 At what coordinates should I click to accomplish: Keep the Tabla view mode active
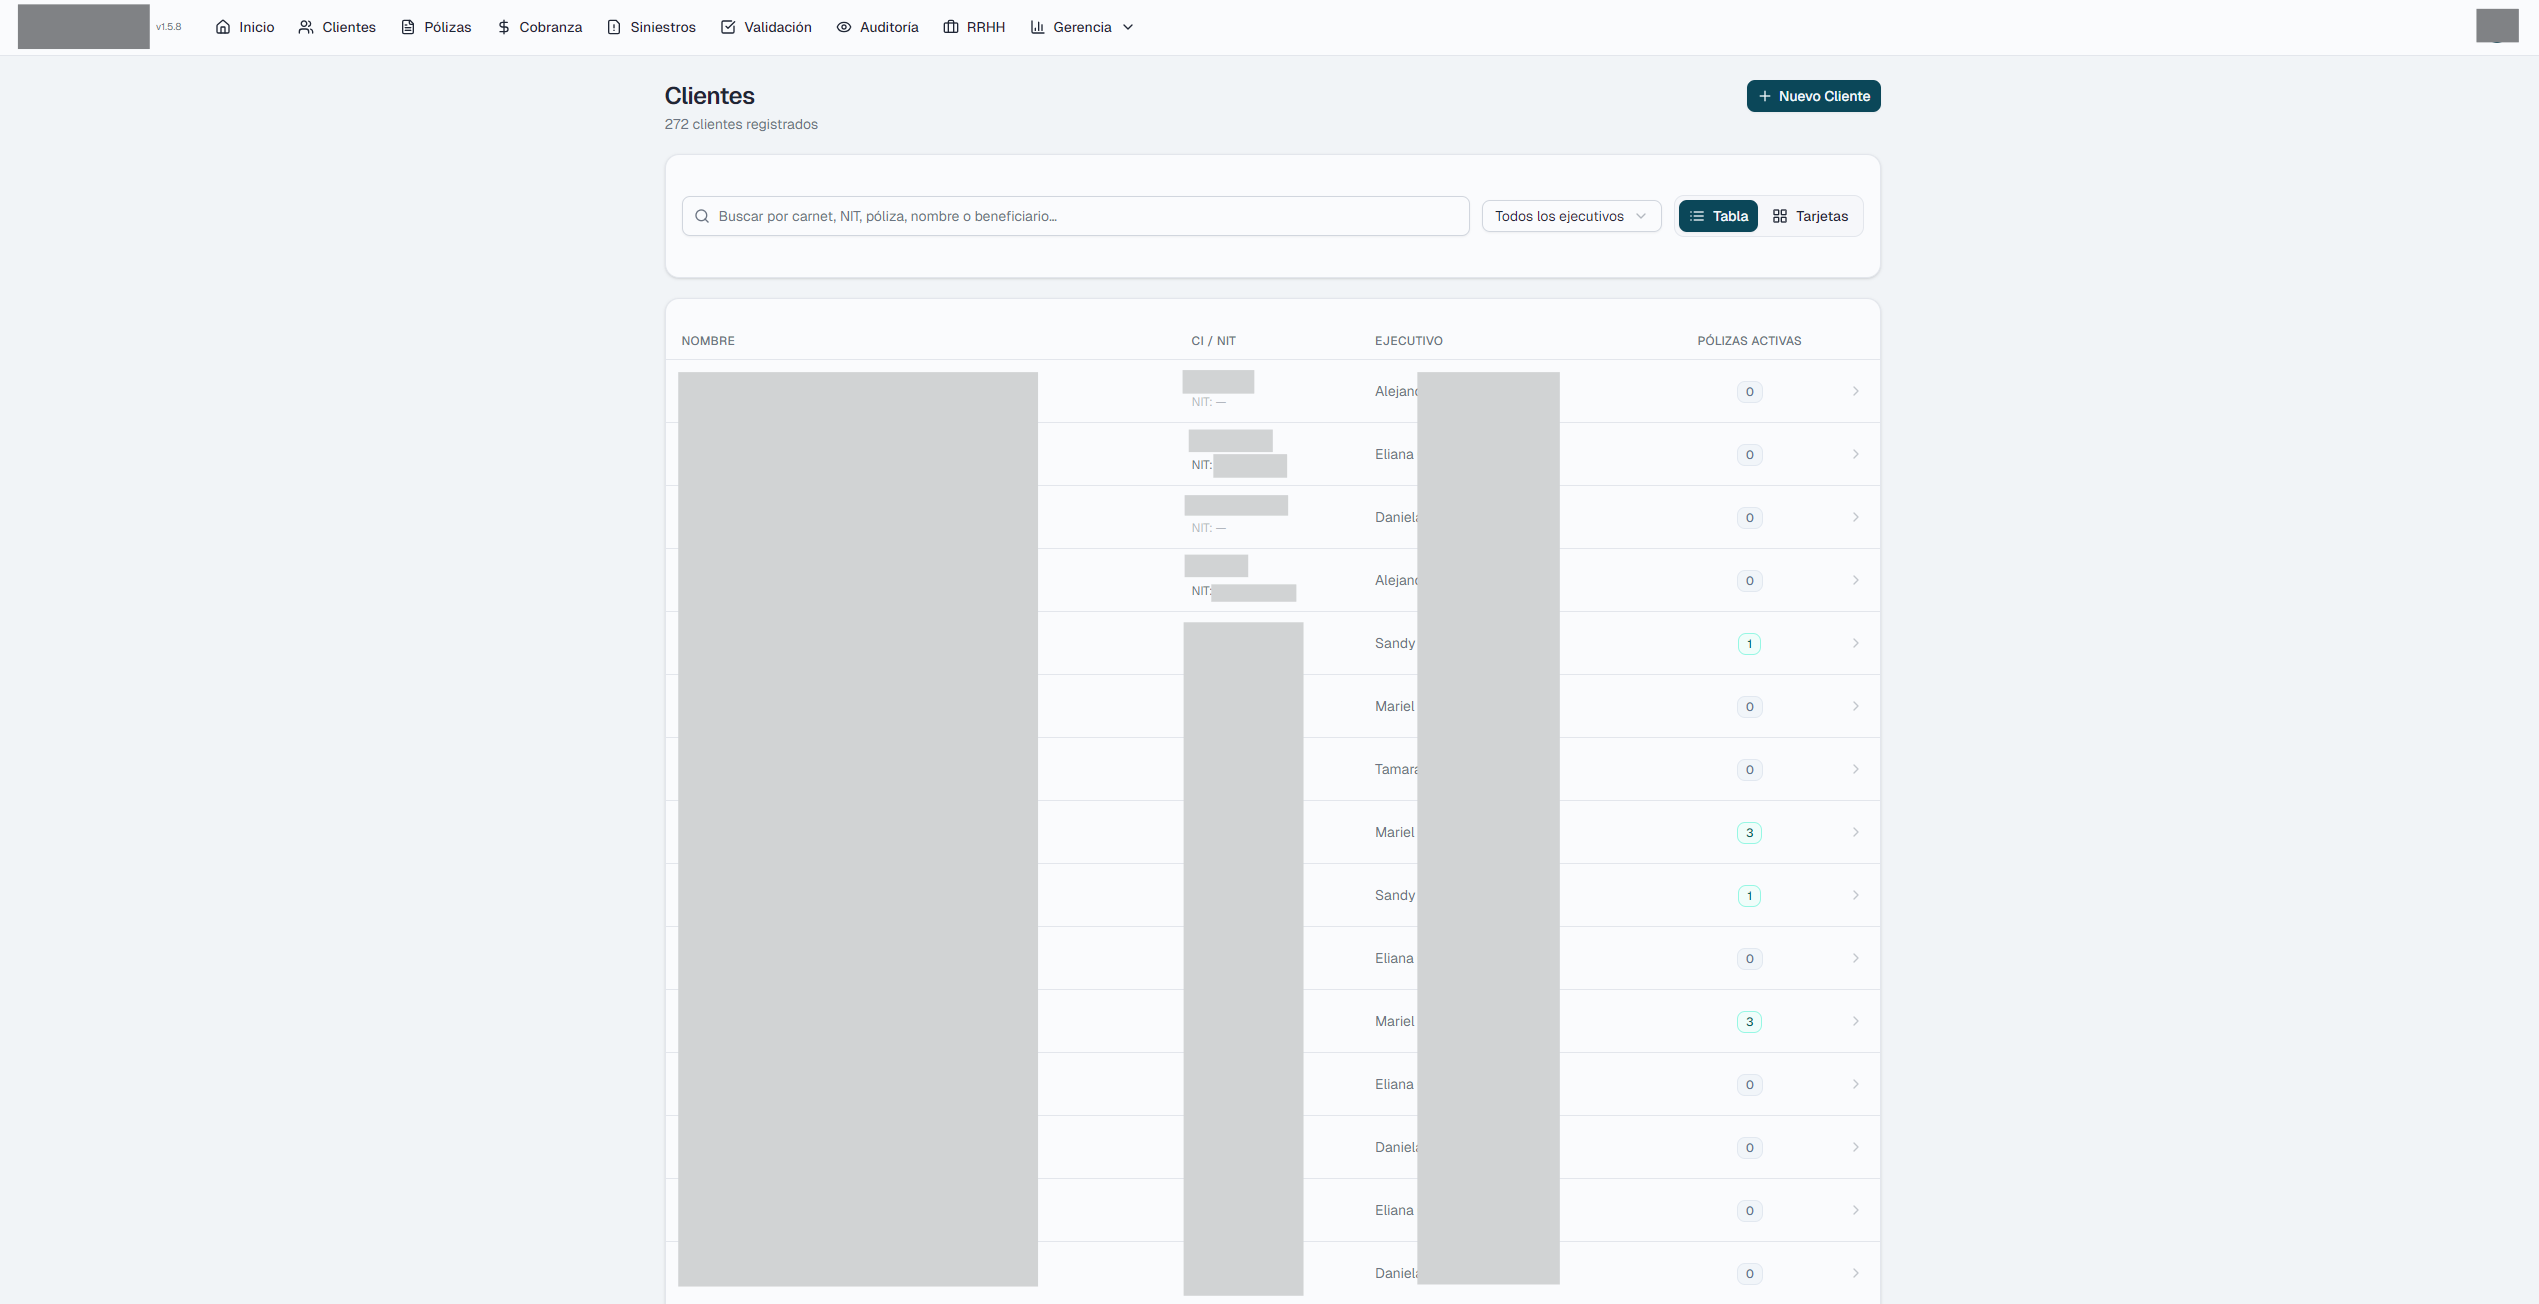[1717, 216]
